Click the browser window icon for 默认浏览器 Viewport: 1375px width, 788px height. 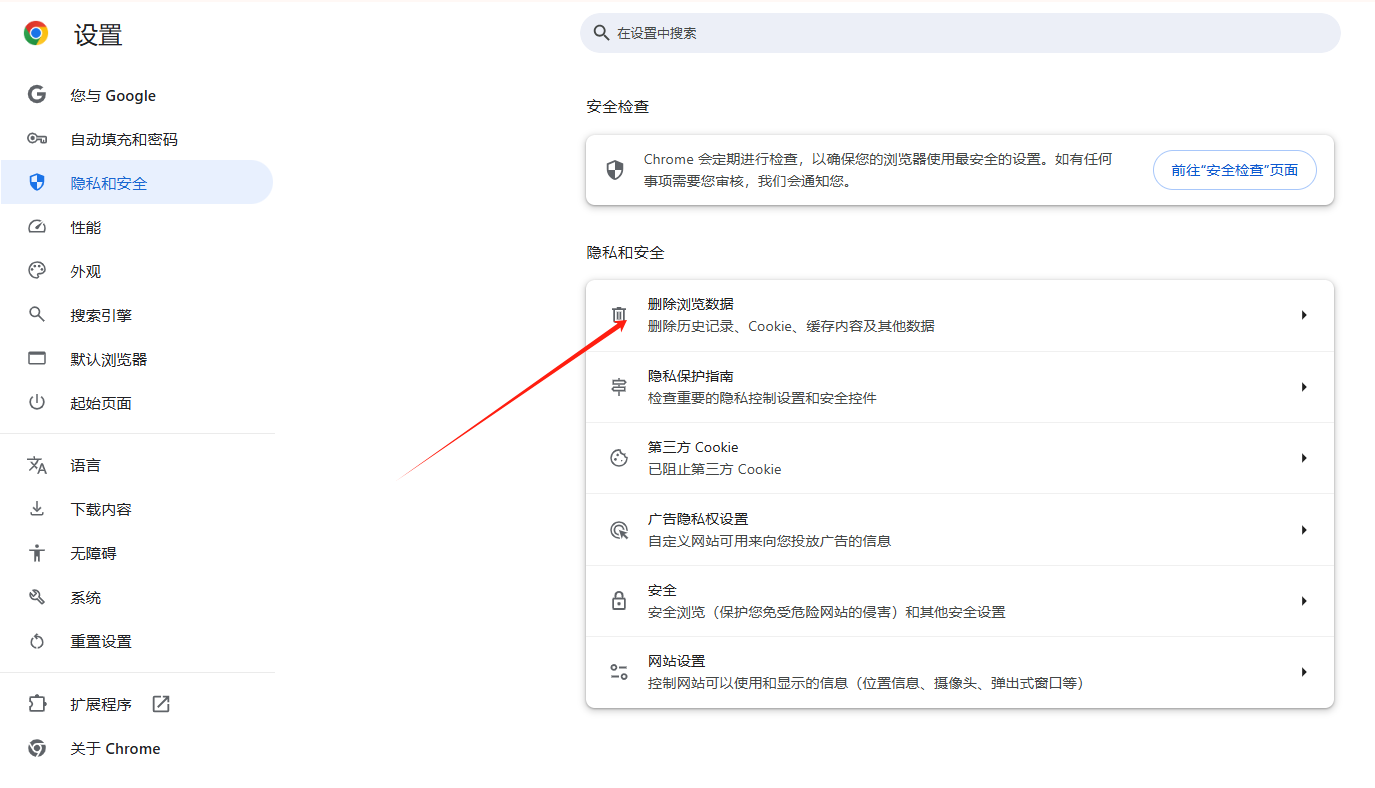pyautogui.click(x=37, y=359)
